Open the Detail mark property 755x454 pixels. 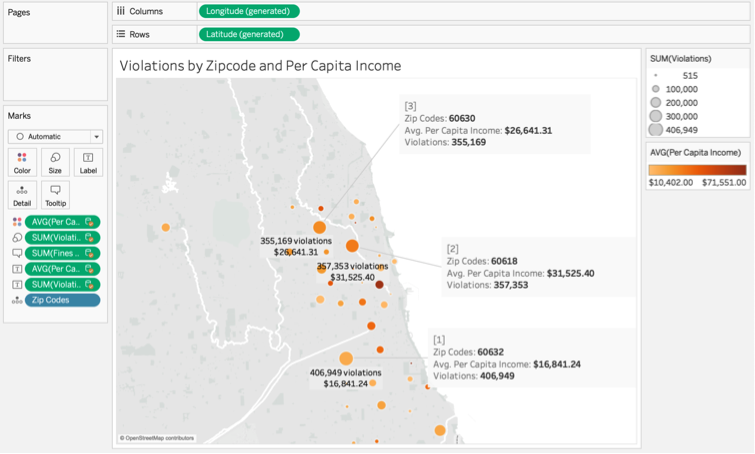pos(22,194)
